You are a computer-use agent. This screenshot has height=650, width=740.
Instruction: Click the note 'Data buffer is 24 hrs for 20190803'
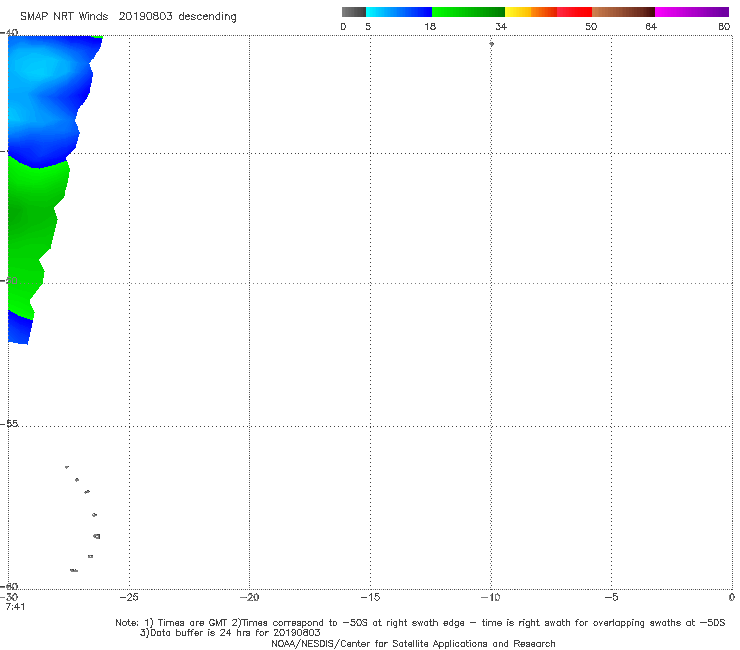tap(230, 633)
